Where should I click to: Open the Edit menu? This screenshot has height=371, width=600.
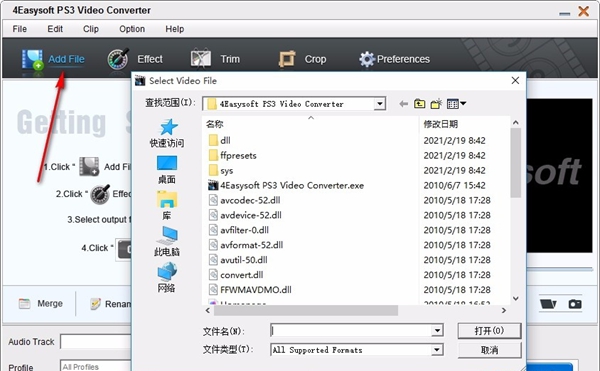click(55, 29)
